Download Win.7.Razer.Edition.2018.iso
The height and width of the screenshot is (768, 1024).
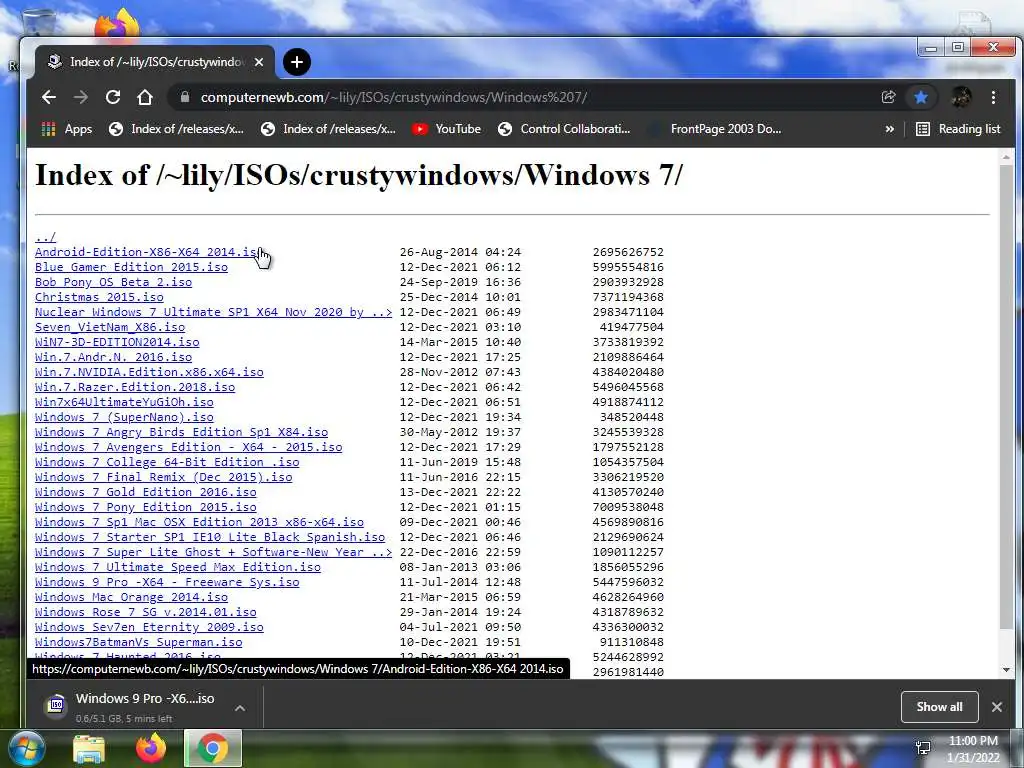point(135,387)
